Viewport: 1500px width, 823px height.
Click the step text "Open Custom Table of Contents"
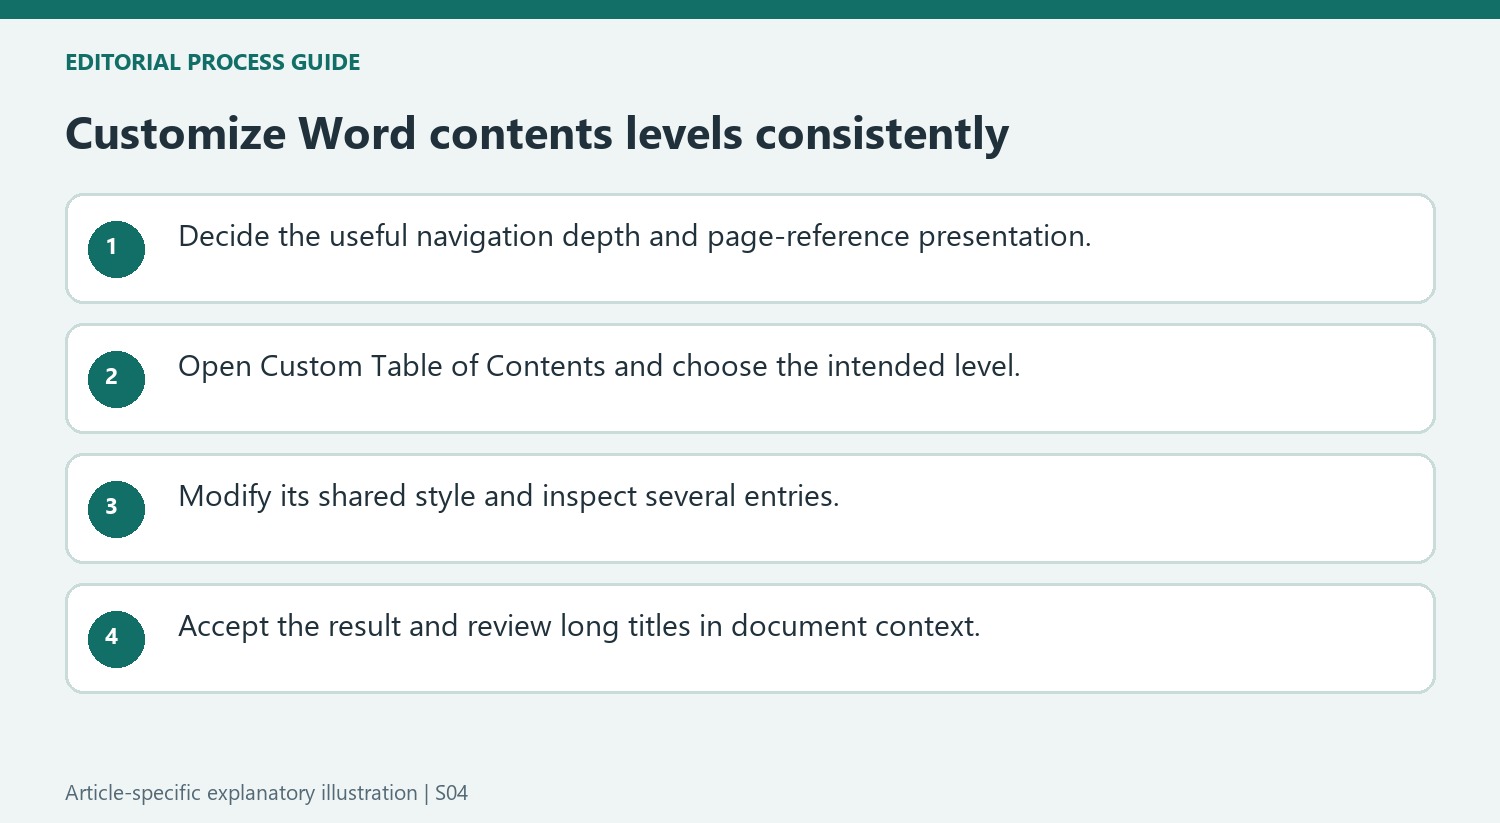pyautogui.click(x=392, y=367)
